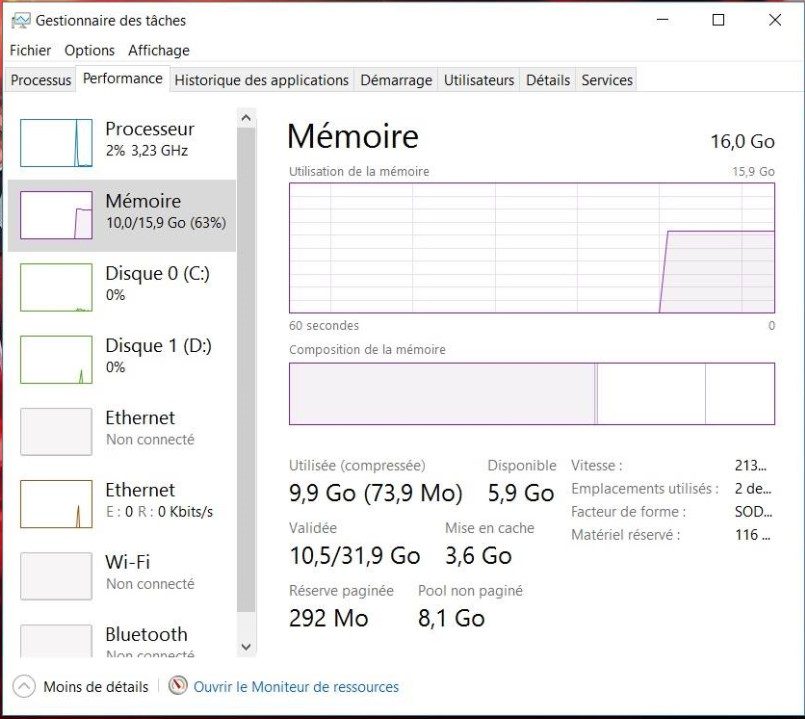Click the Mise en cache 3,6 Go value
This screenshot has width=805, height=719.
pos(478,556)
